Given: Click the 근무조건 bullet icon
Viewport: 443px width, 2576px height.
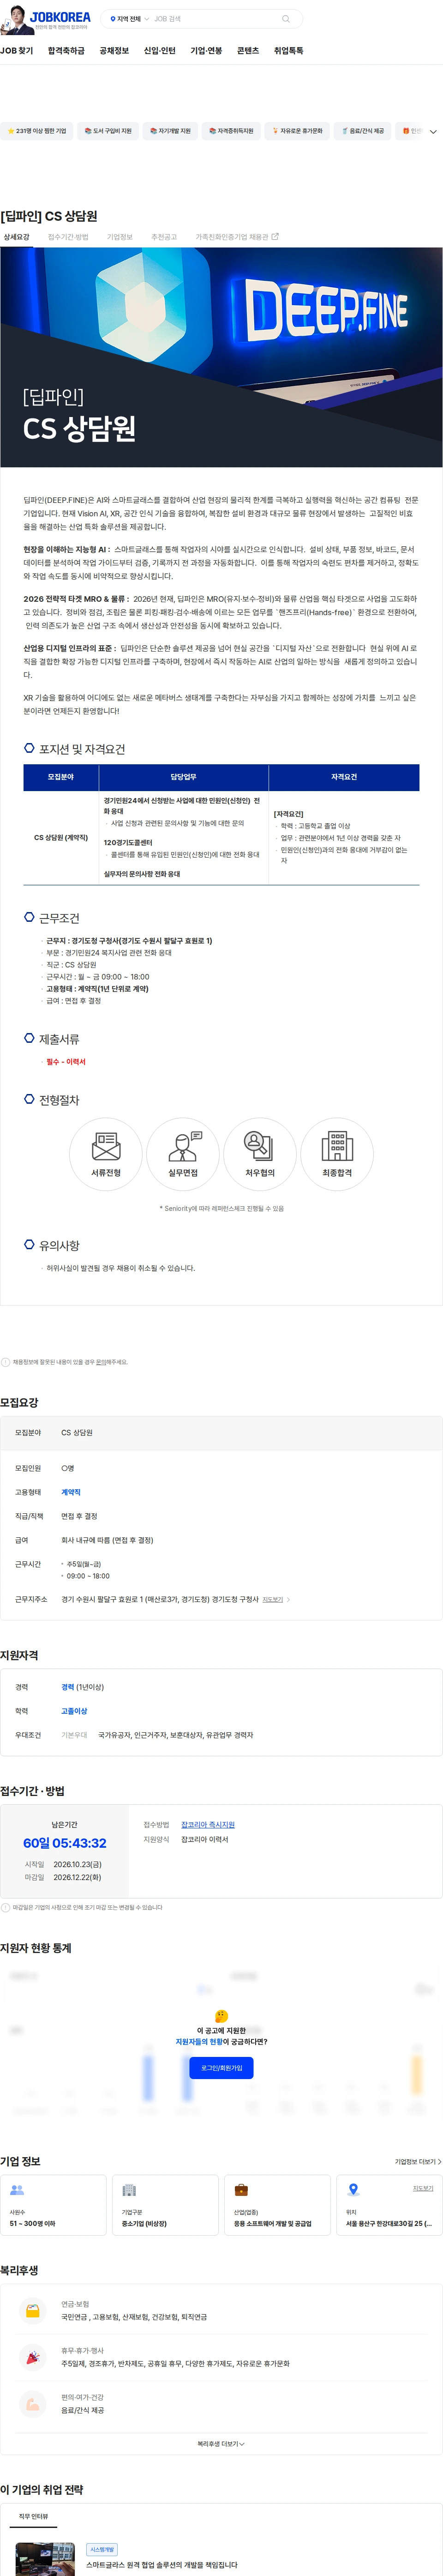Looking at the screenshot, I should point(29,917).
